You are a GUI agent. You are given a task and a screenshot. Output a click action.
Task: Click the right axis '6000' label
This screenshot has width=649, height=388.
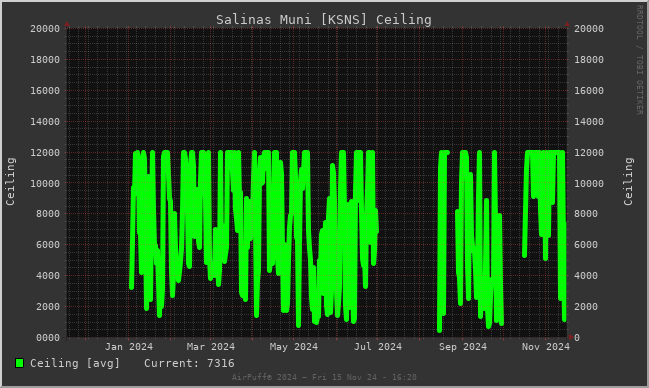(x=586, y=245)
